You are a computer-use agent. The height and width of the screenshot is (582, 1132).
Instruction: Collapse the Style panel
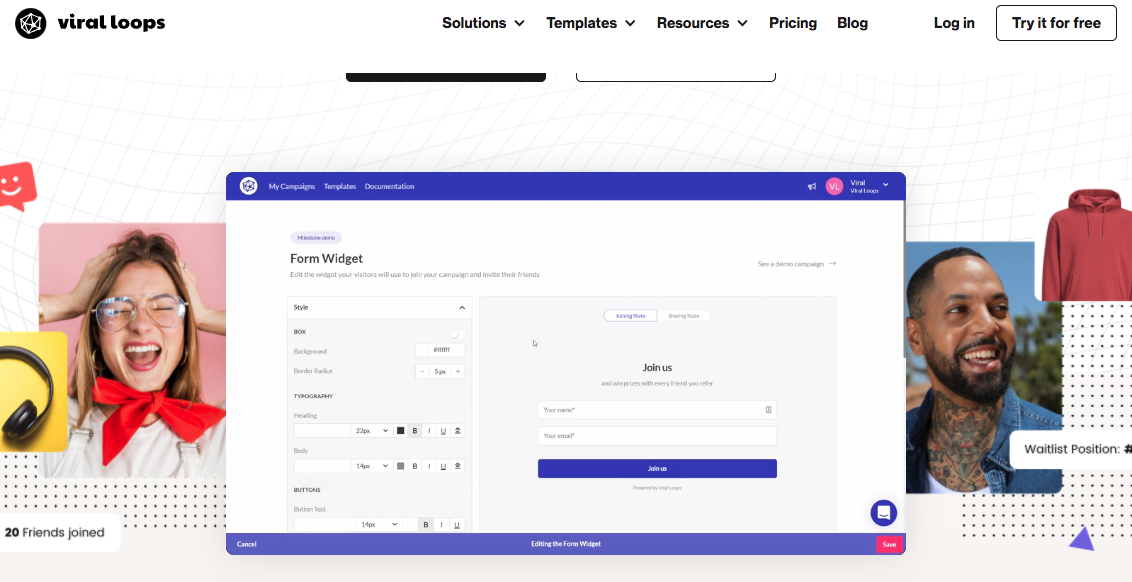coord(461,308)
